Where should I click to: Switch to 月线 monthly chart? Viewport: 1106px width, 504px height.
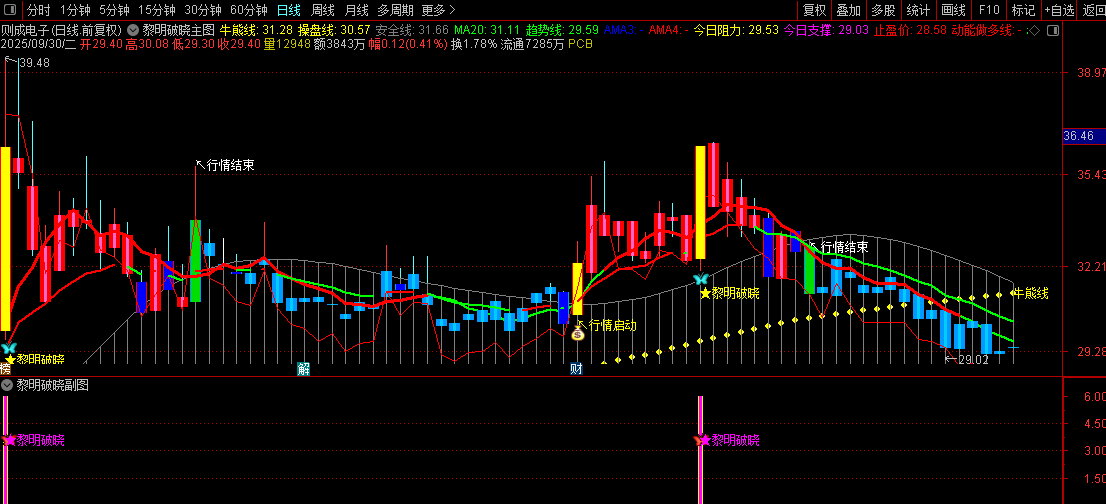pos(356,10)
